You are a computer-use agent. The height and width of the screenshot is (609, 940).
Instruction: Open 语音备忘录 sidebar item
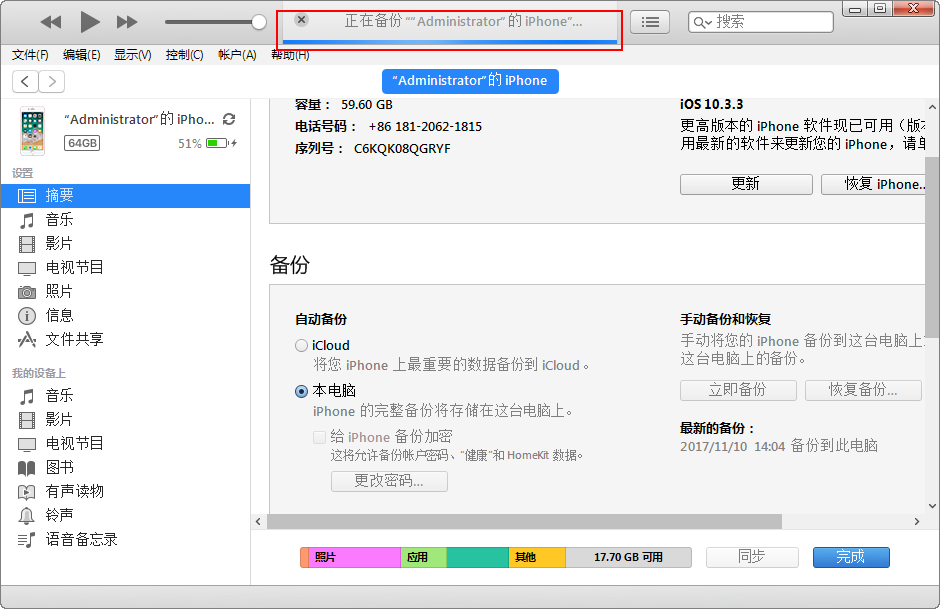click(125, 539)
